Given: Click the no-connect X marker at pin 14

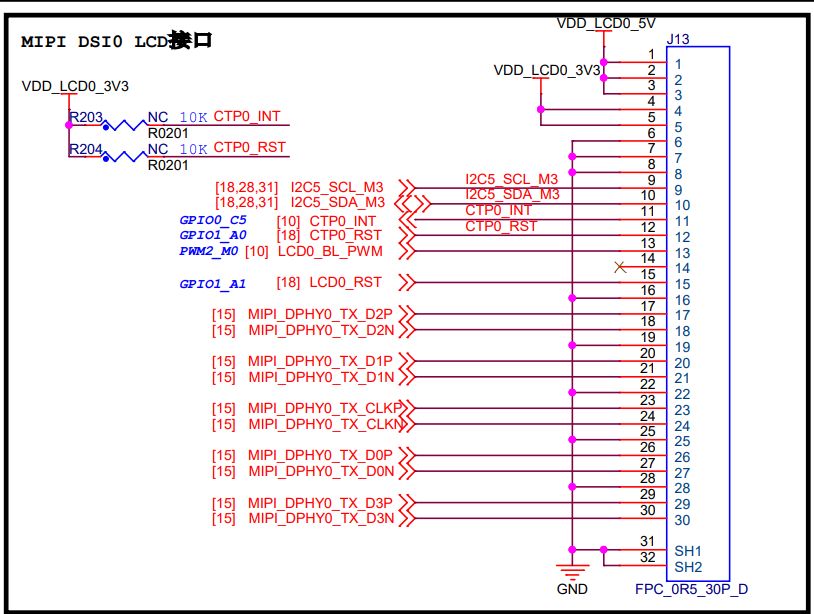Looking at the screenshot, I should coord(620,267).
